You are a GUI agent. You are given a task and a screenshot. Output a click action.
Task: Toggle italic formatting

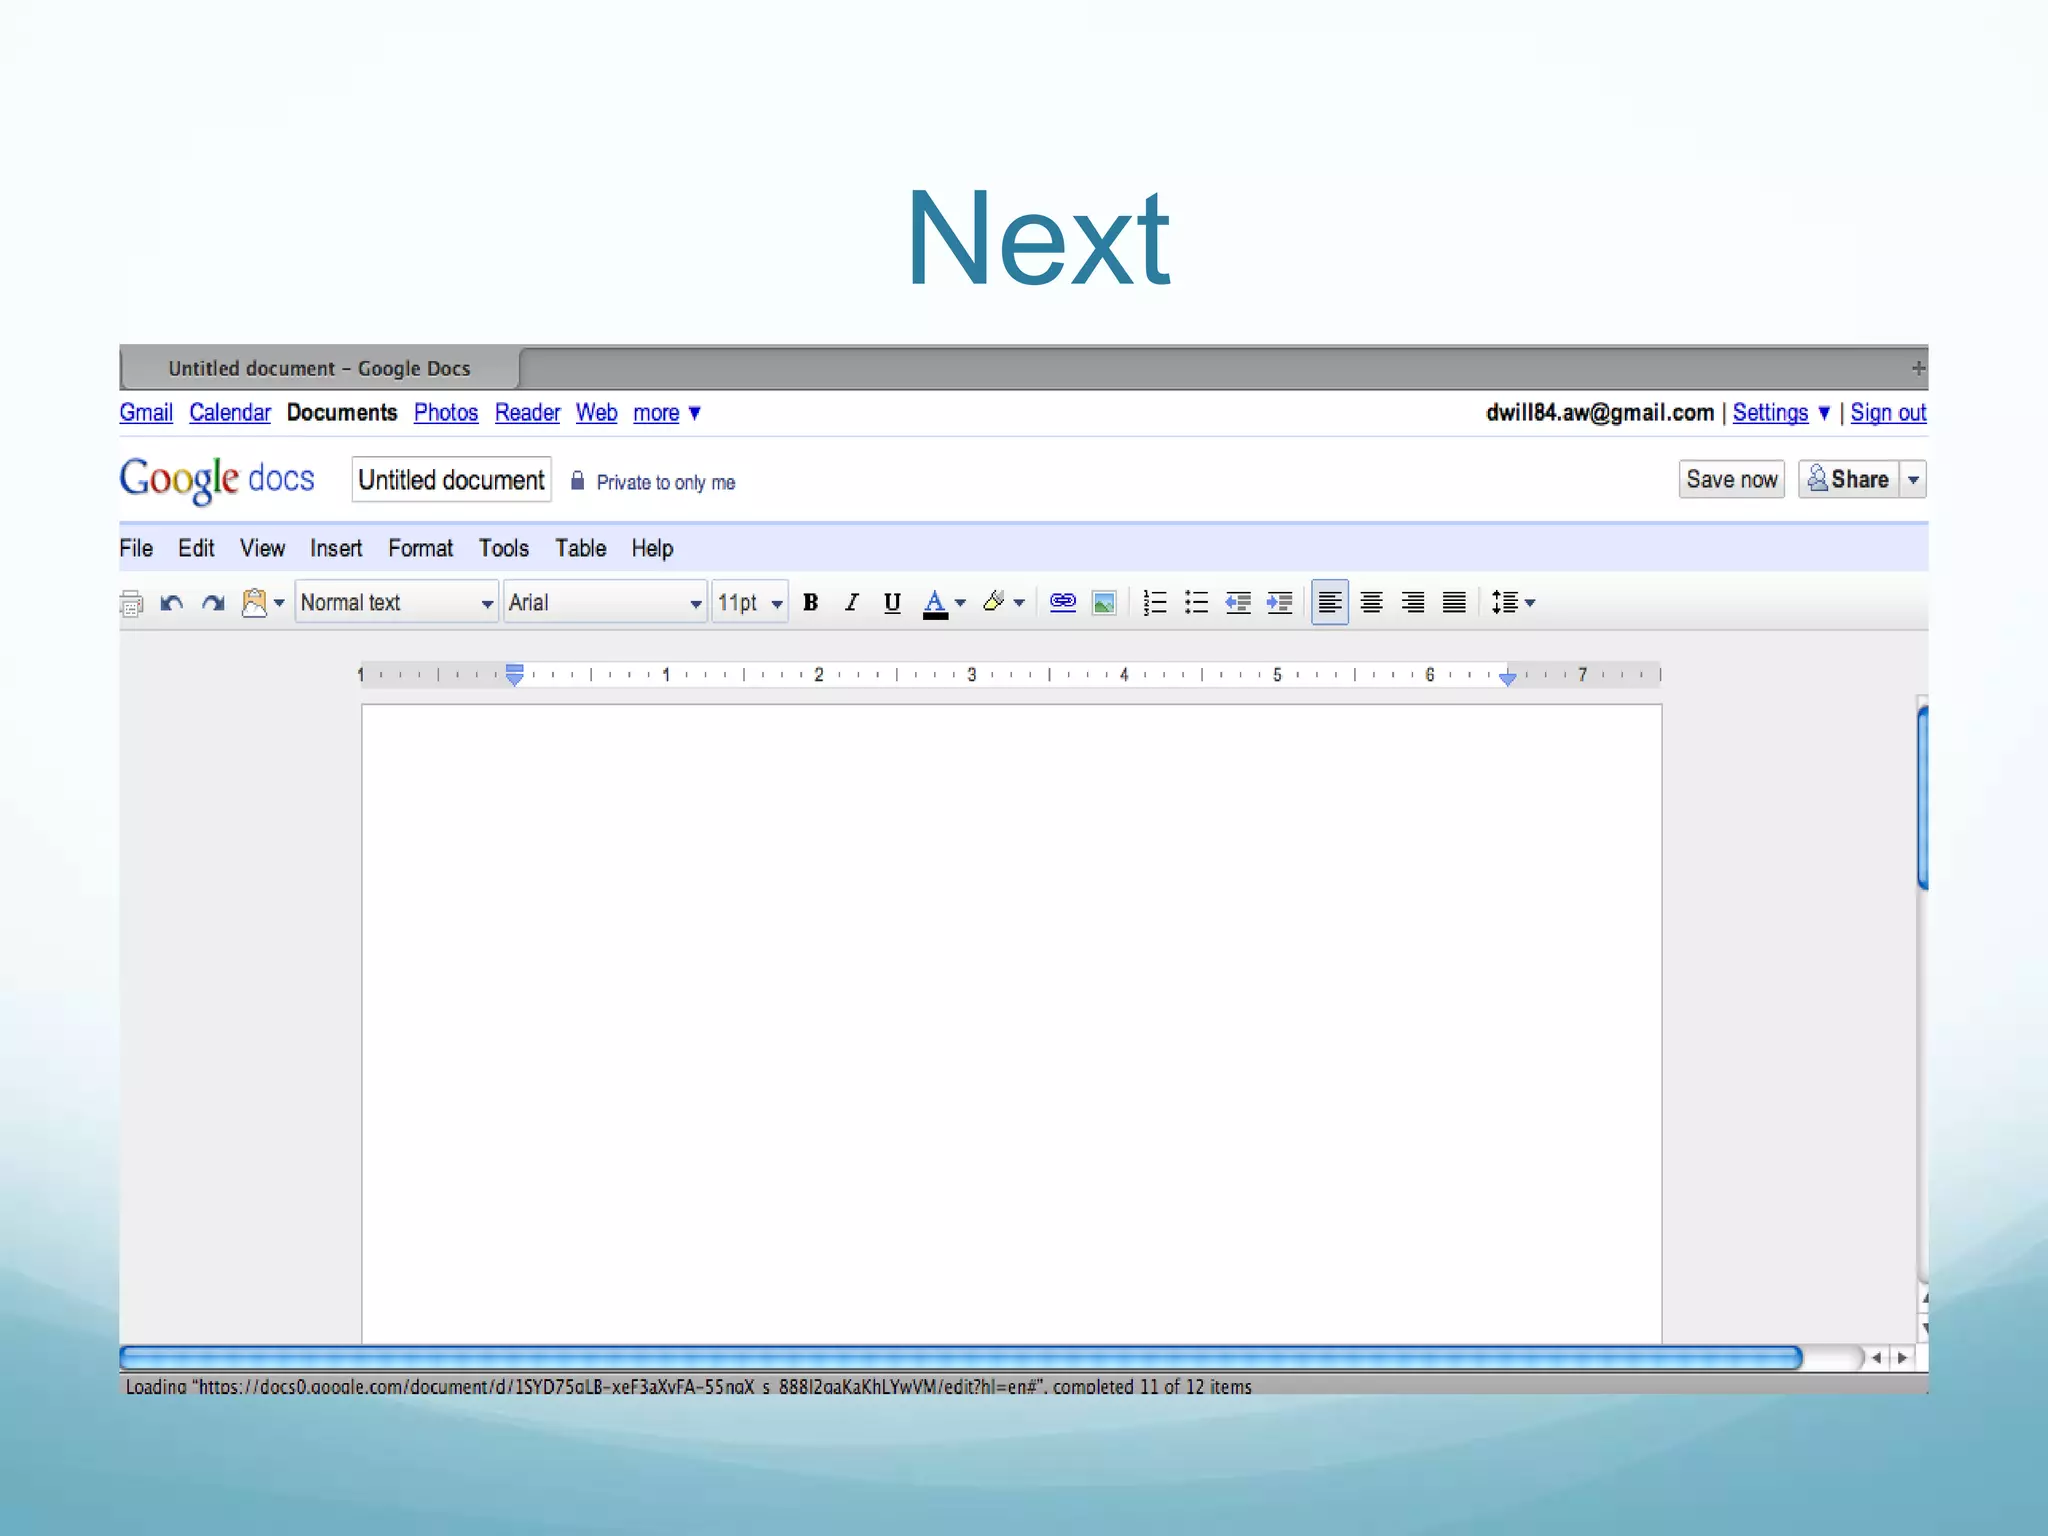[851, 602]
